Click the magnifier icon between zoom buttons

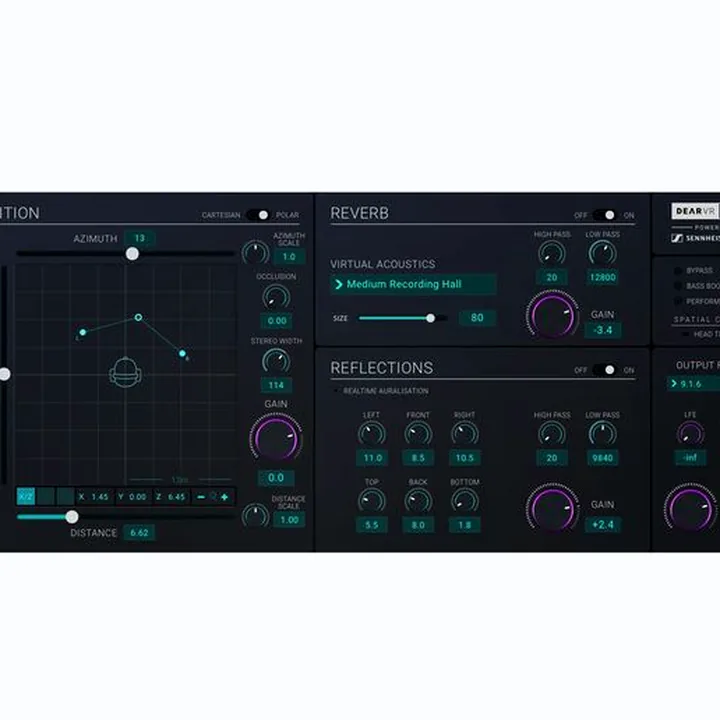pos(213,496)
